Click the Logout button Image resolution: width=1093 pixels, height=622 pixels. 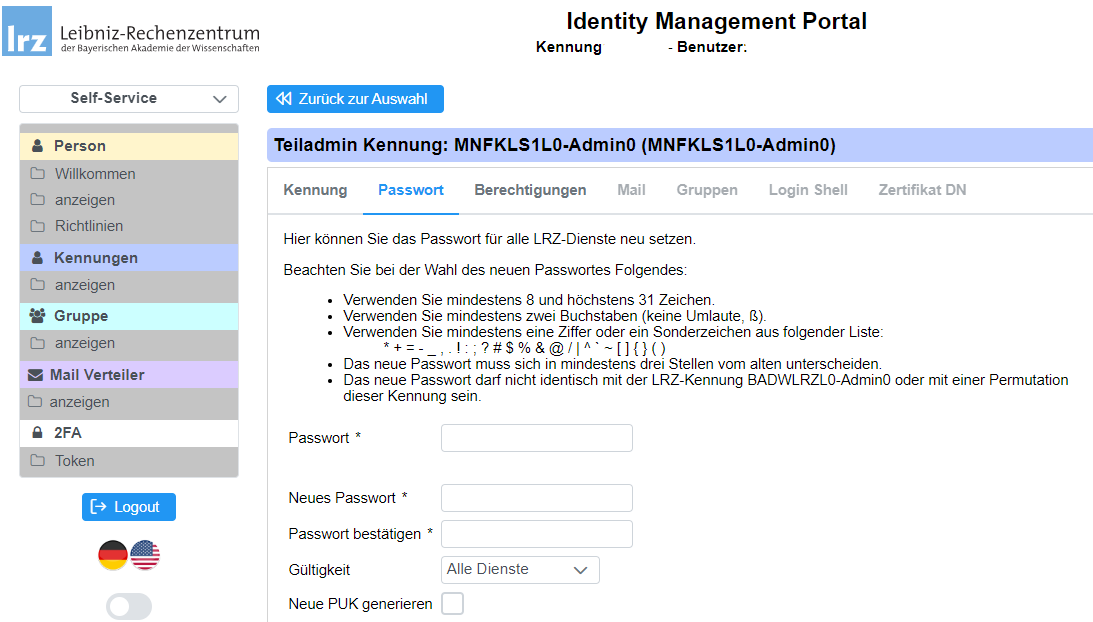point(129,507)
